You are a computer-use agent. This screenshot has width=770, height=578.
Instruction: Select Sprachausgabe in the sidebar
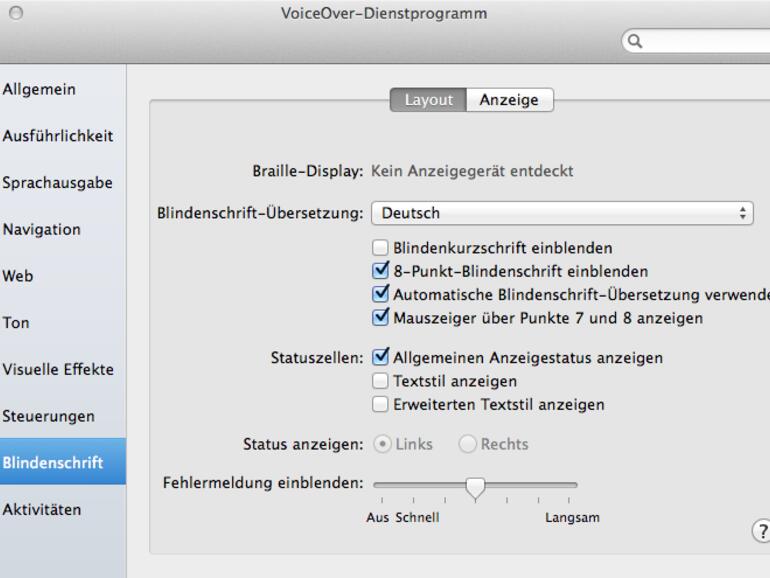click(x=63, y=183)
